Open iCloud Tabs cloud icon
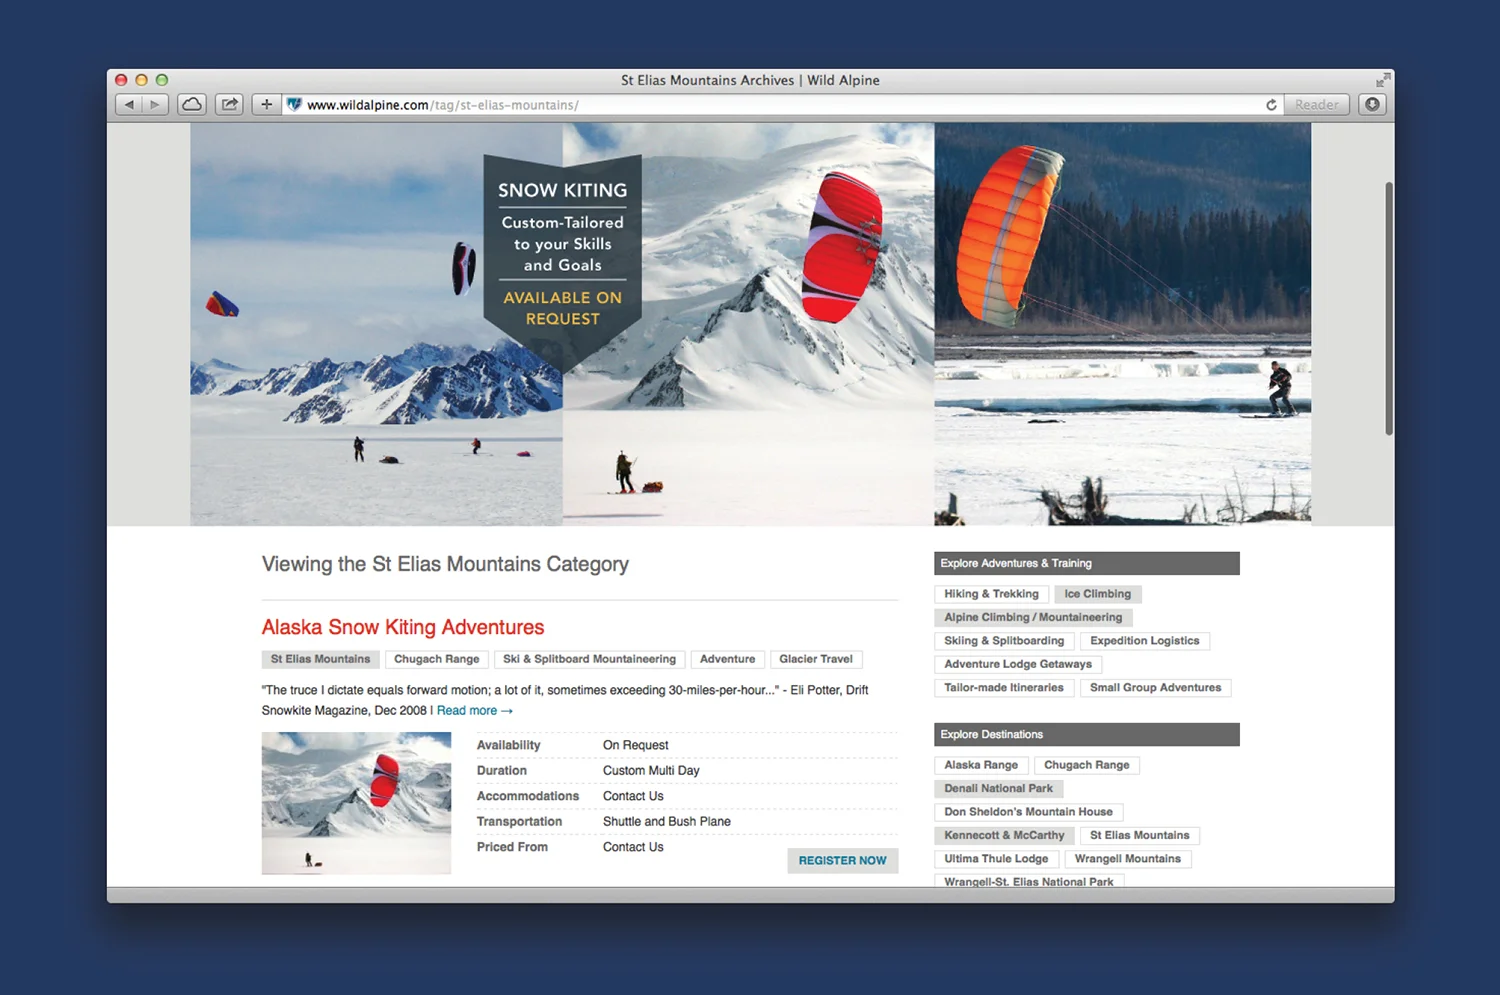 [x=192, y=104]
